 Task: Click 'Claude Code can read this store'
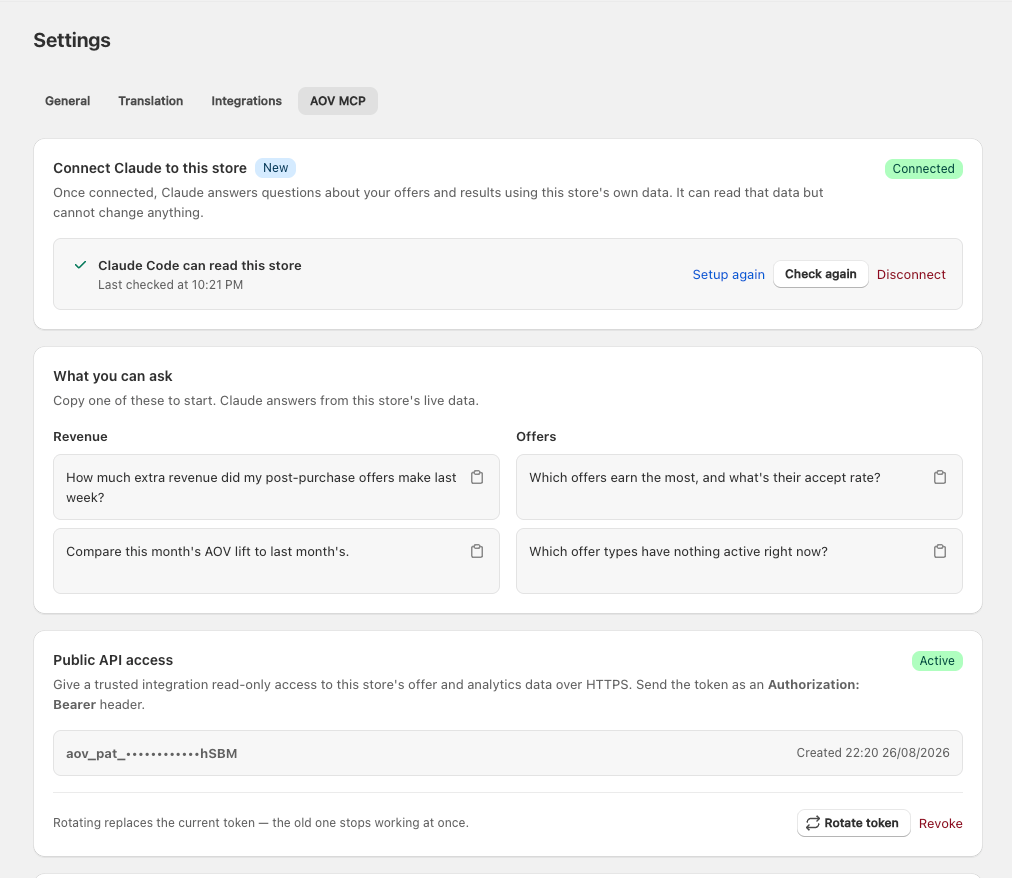pyautogui.click(x=199, y=265)
